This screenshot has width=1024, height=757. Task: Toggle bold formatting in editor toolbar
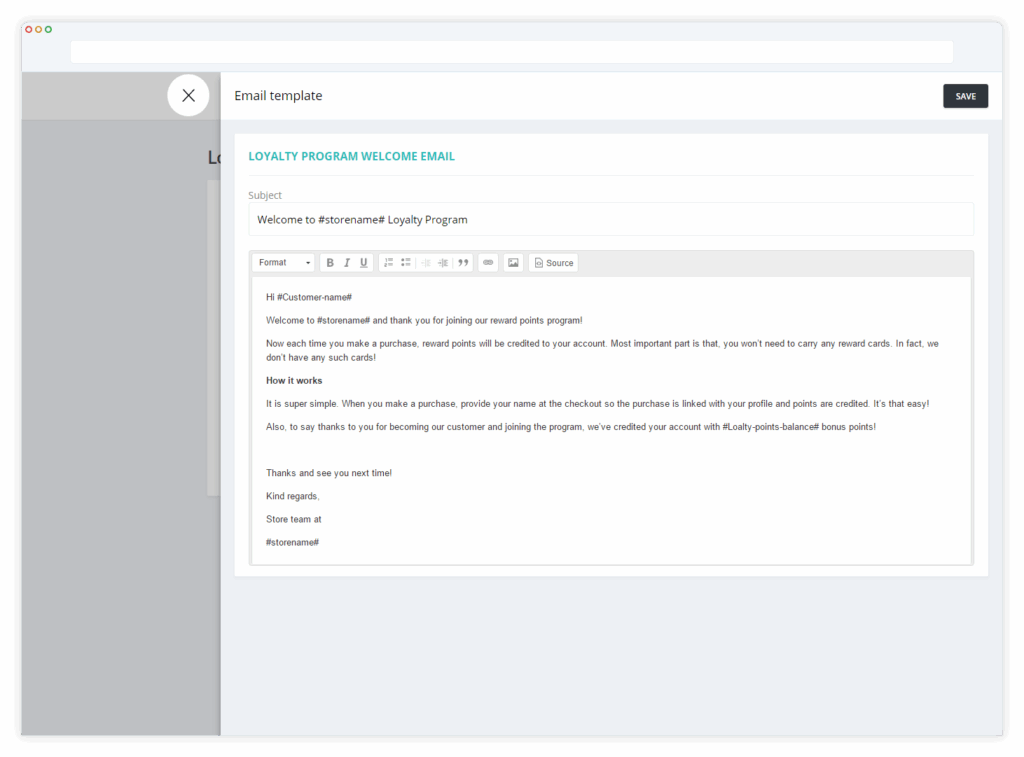[330, 263]
